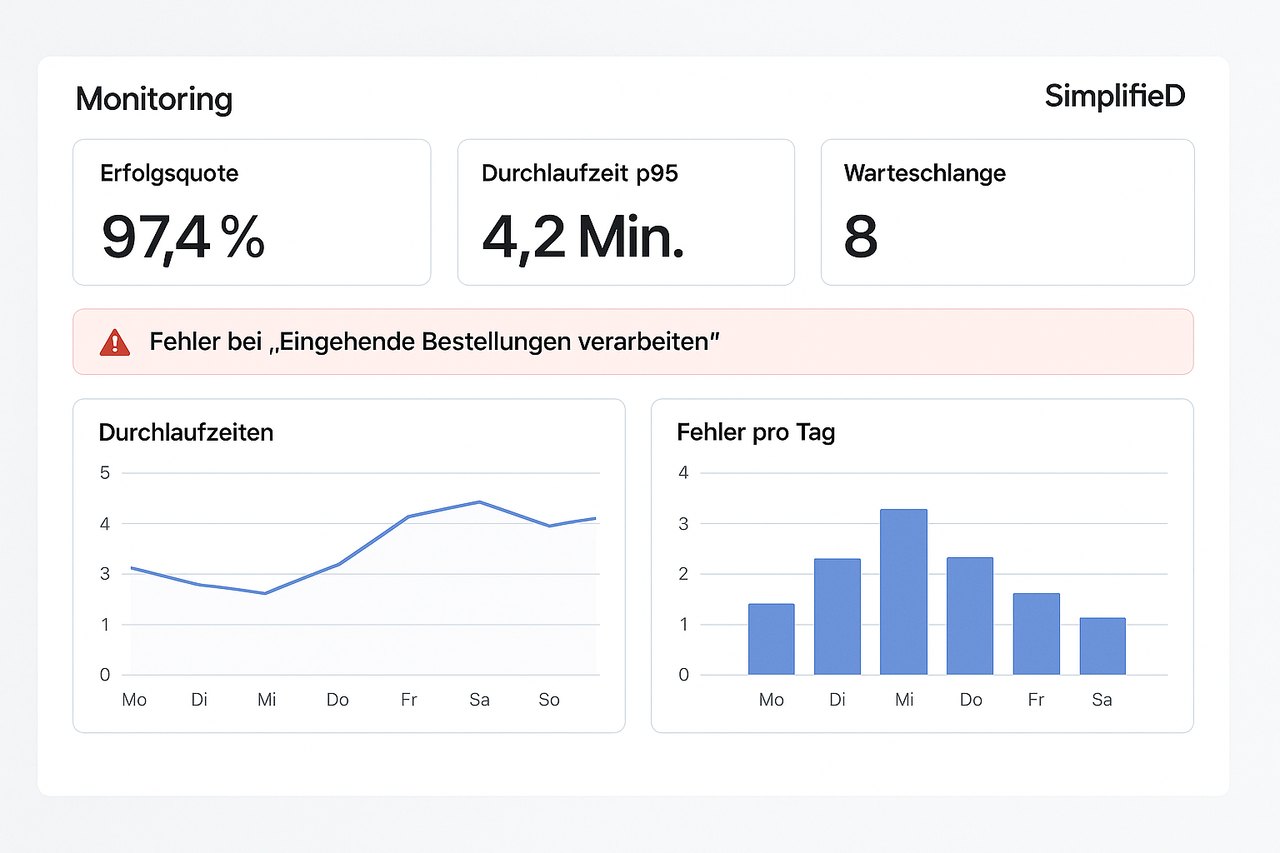Click the red warning triangle icon
The width and height of the screenshot is (1280, 853).
(115, 342)
